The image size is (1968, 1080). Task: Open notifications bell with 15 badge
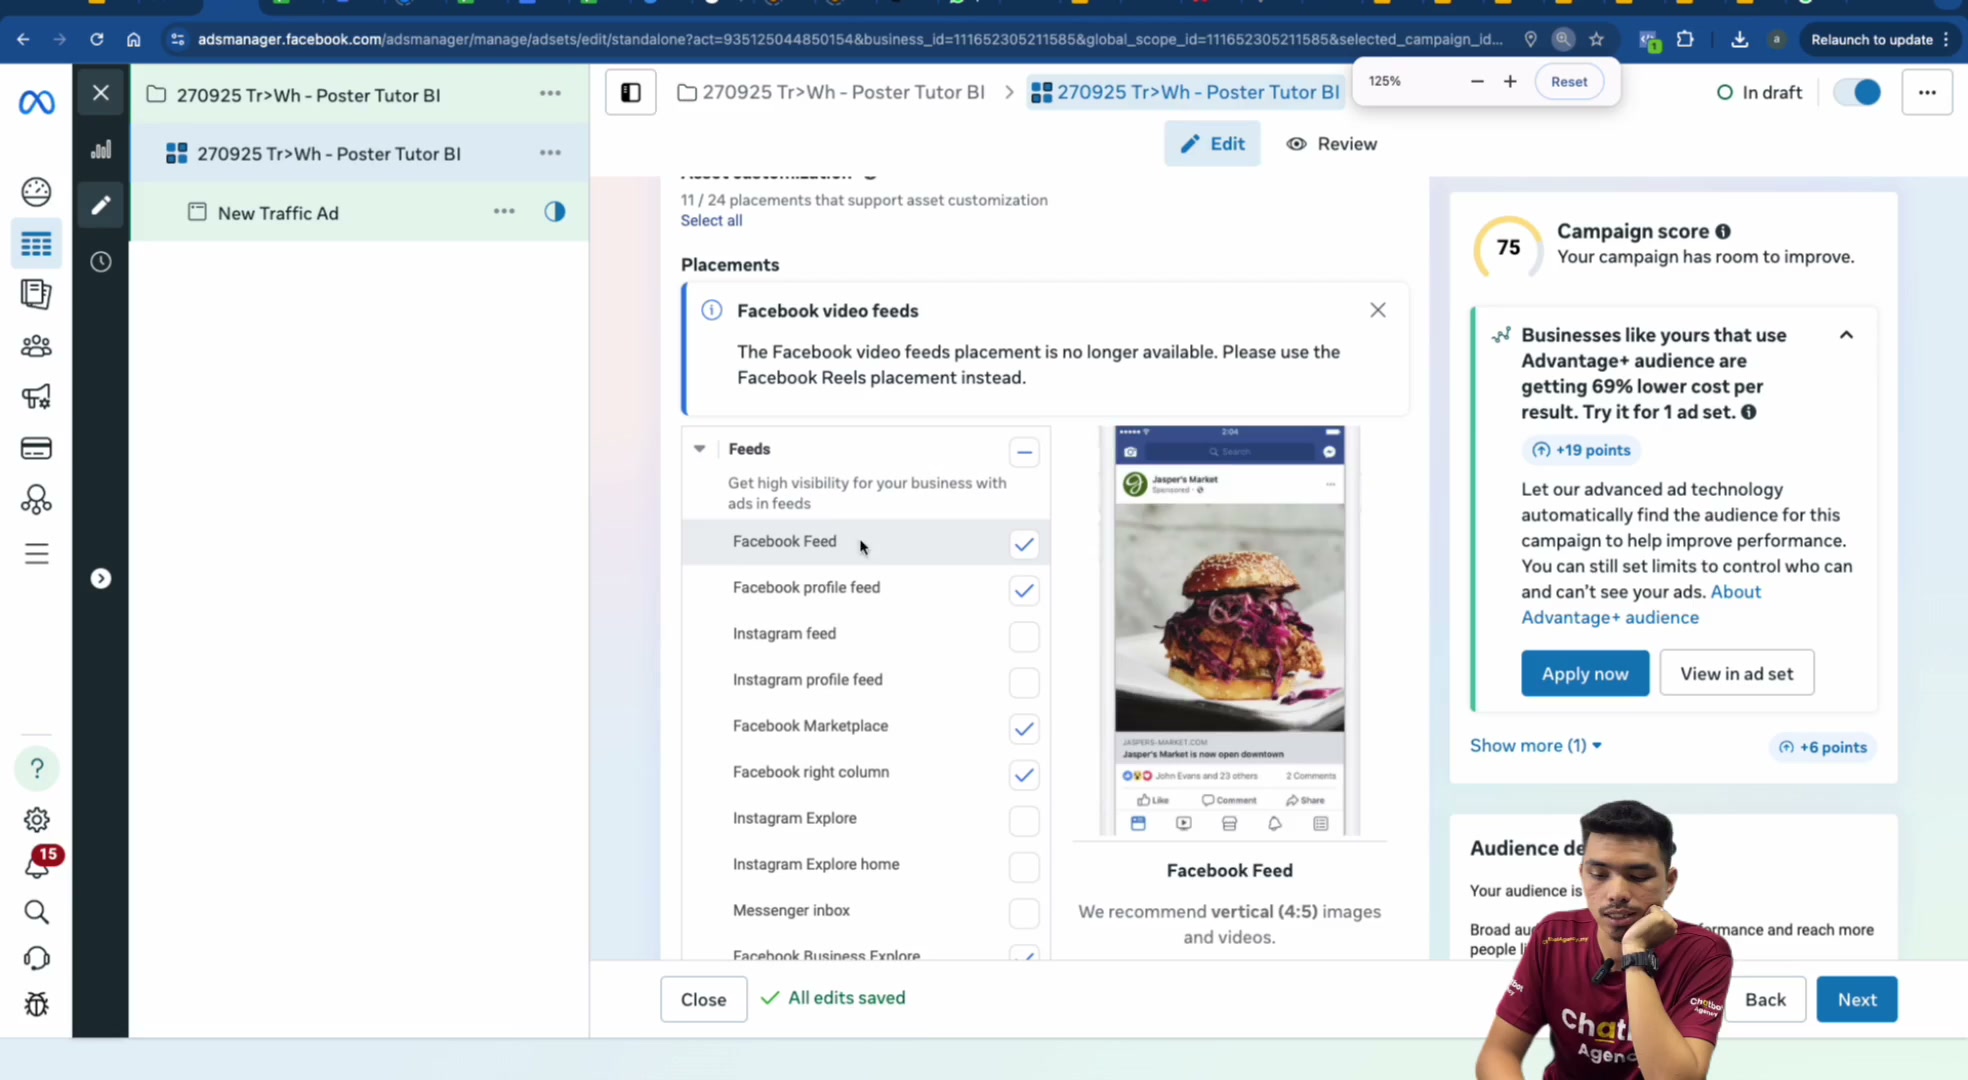[38, 864]
